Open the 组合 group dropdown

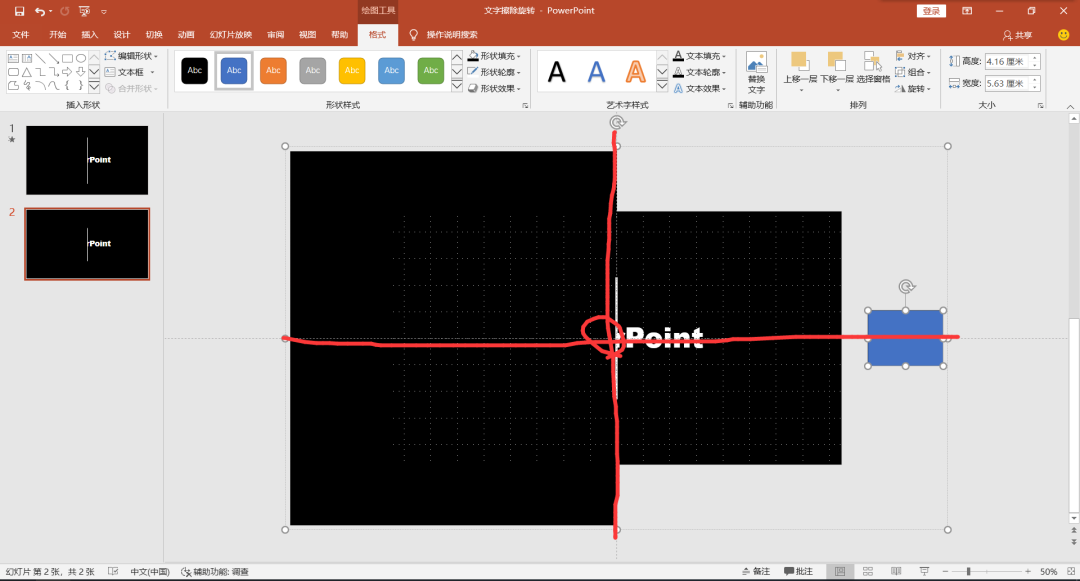tap(913, 72)
